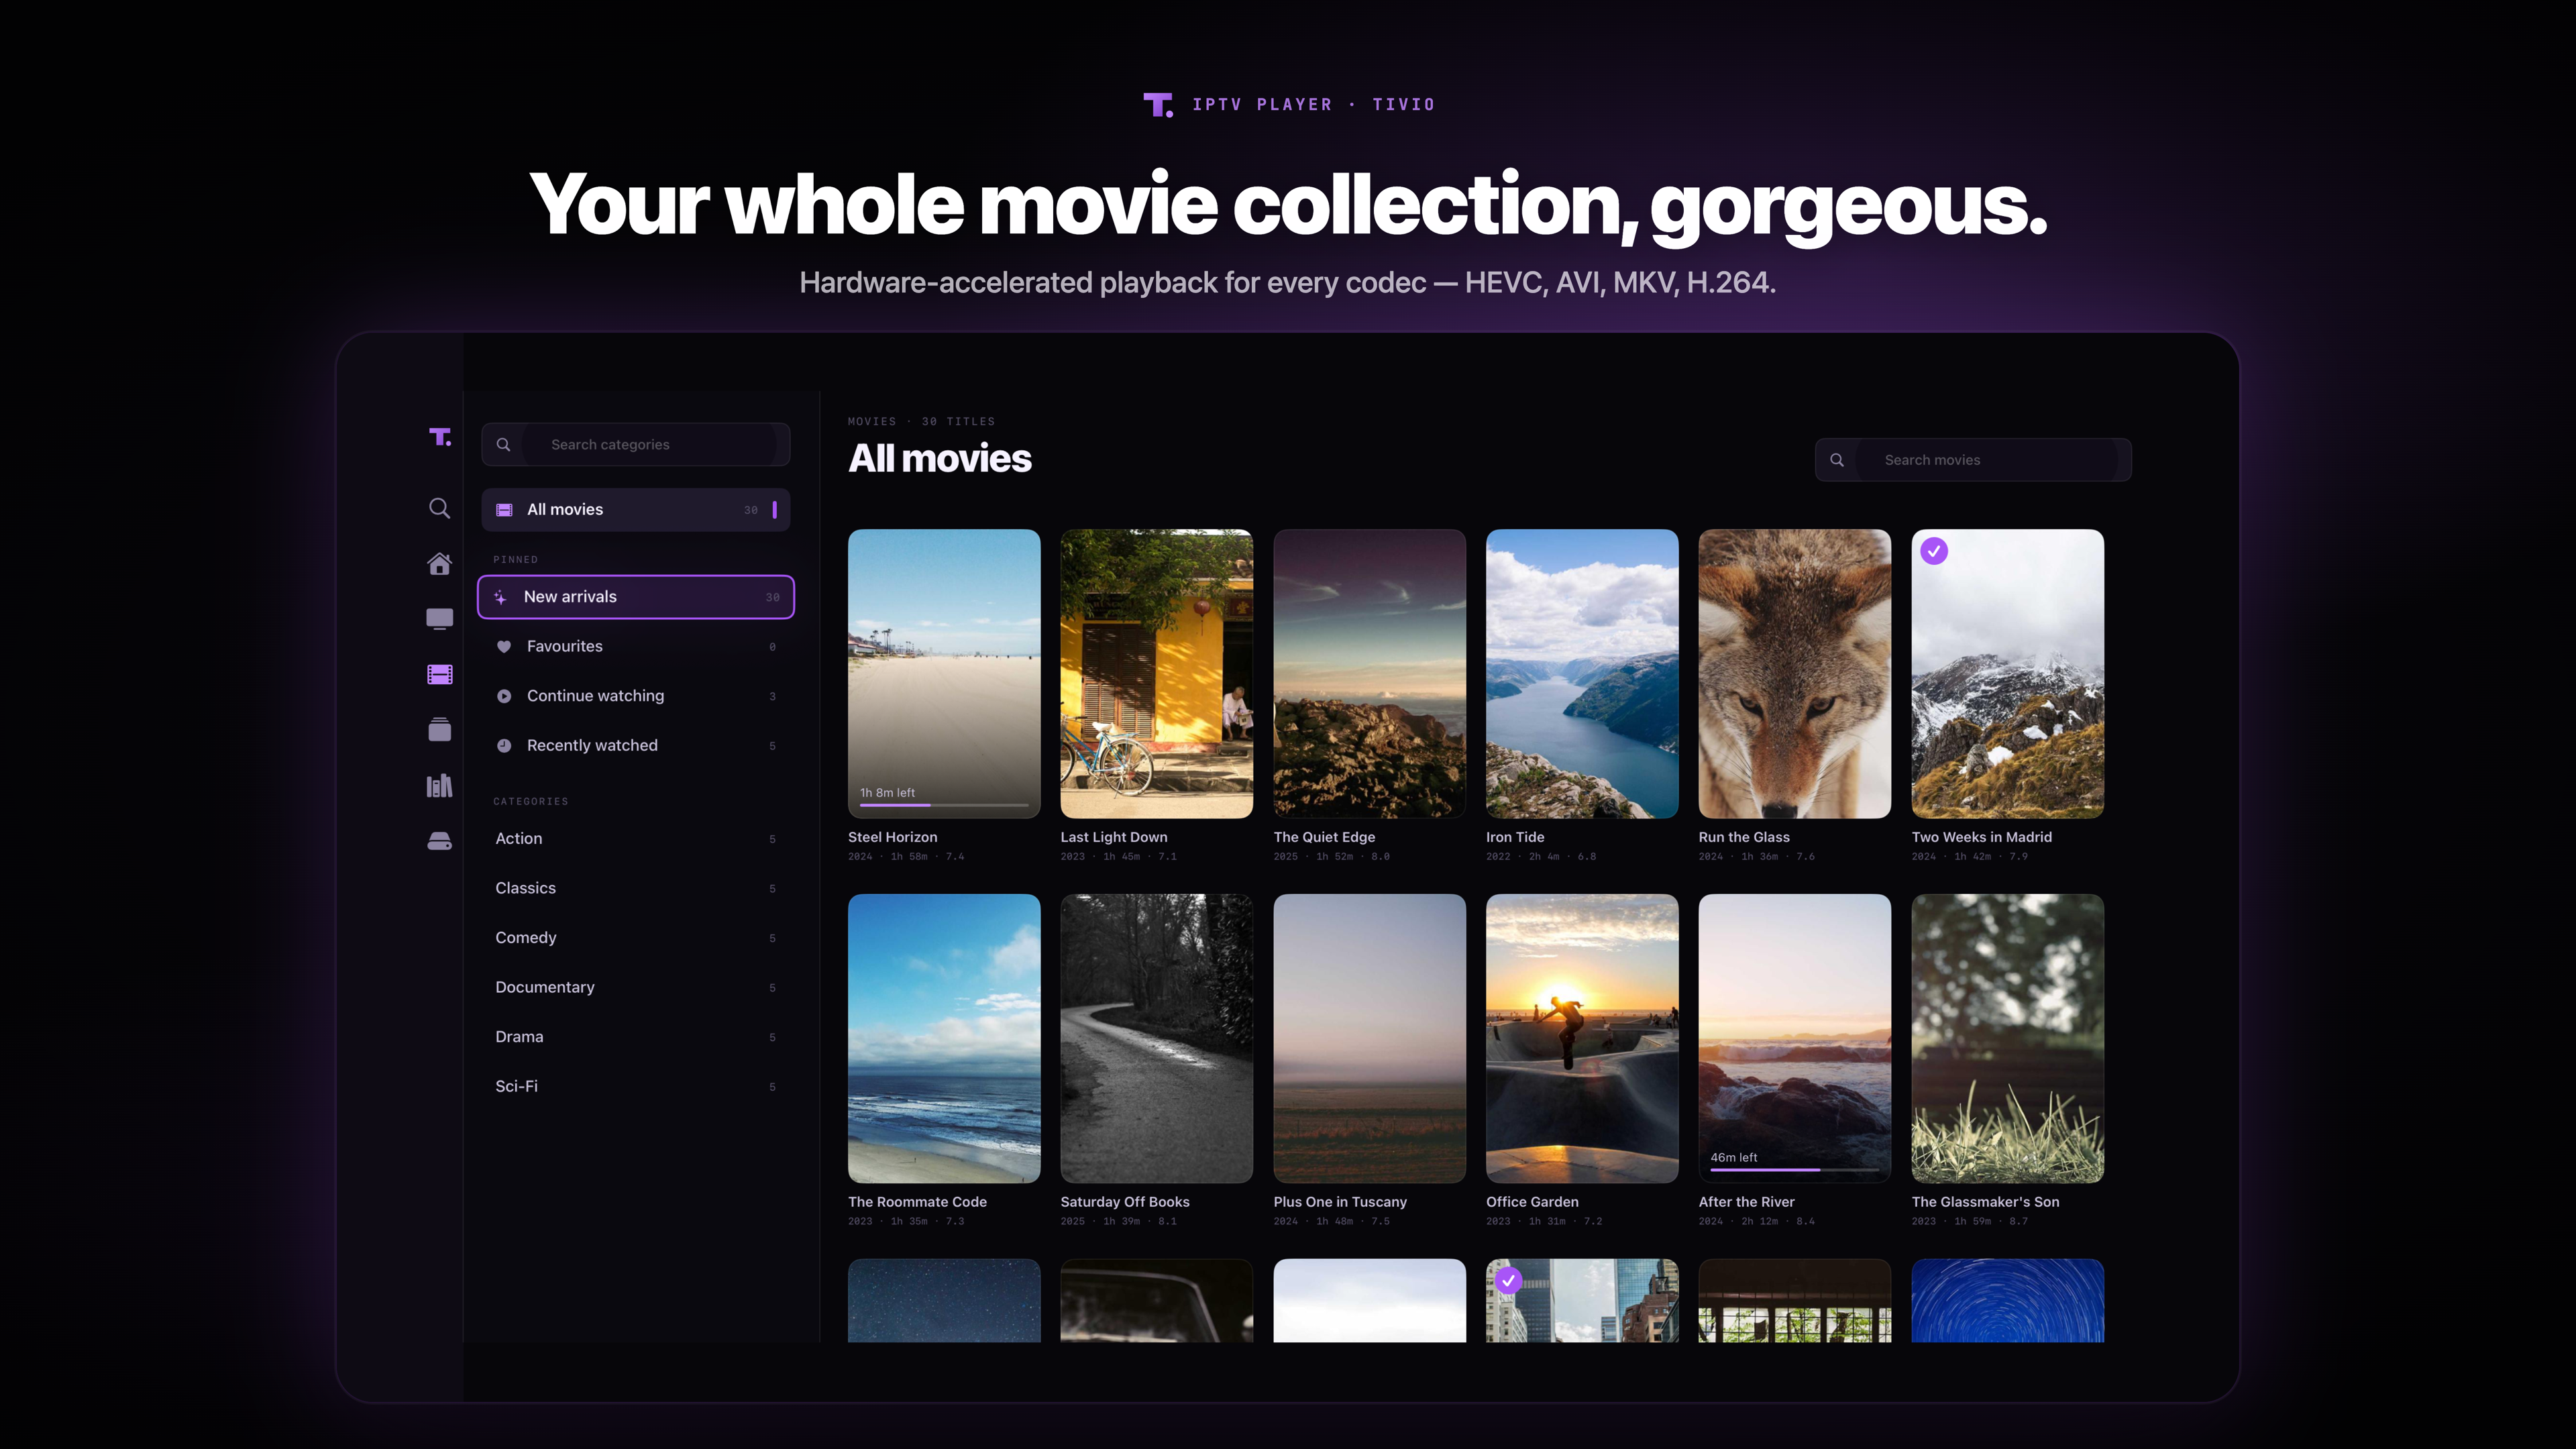Image resolution: width=2576 pixels, height=1449 pixels.
Task: Click the sparkle icon on New arrivals
Action: (x=501, y=597)
